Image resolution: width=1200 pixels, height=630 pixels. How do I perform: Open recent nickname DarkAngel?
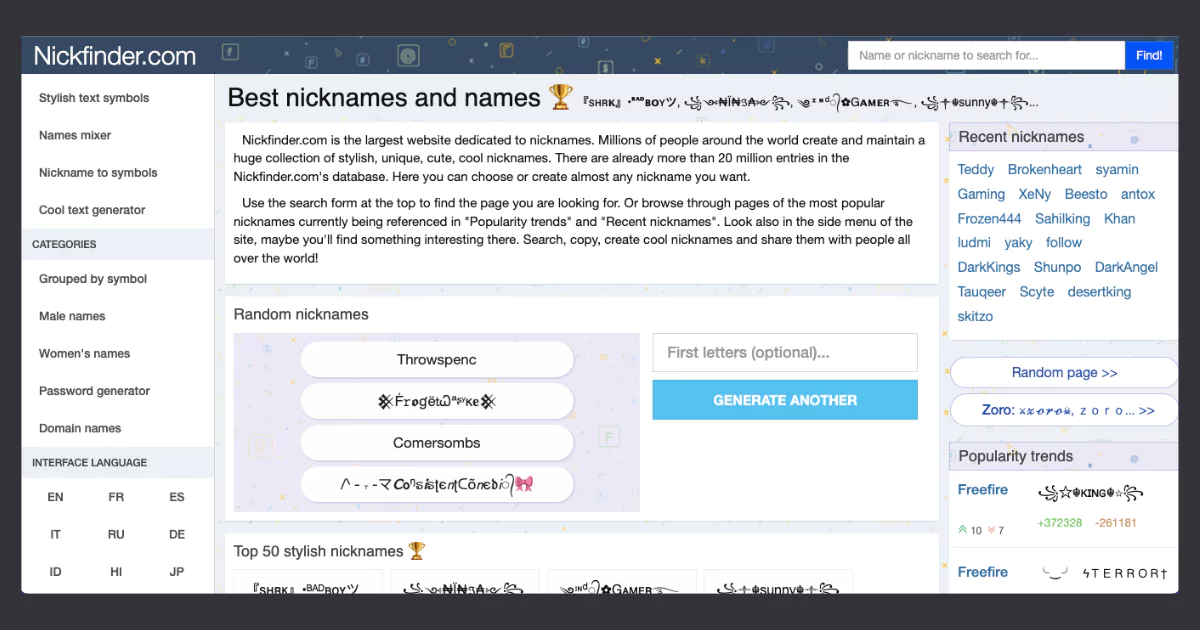coord(1126,267)
